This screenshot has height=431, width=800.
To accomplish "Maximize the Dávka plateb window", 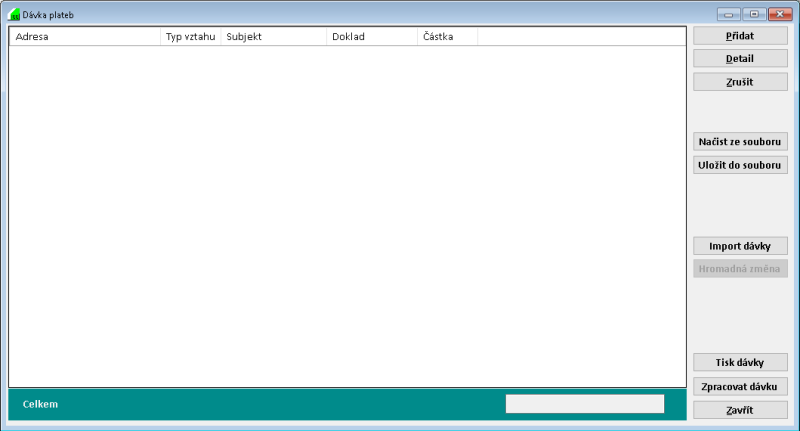I will point(752,15).
